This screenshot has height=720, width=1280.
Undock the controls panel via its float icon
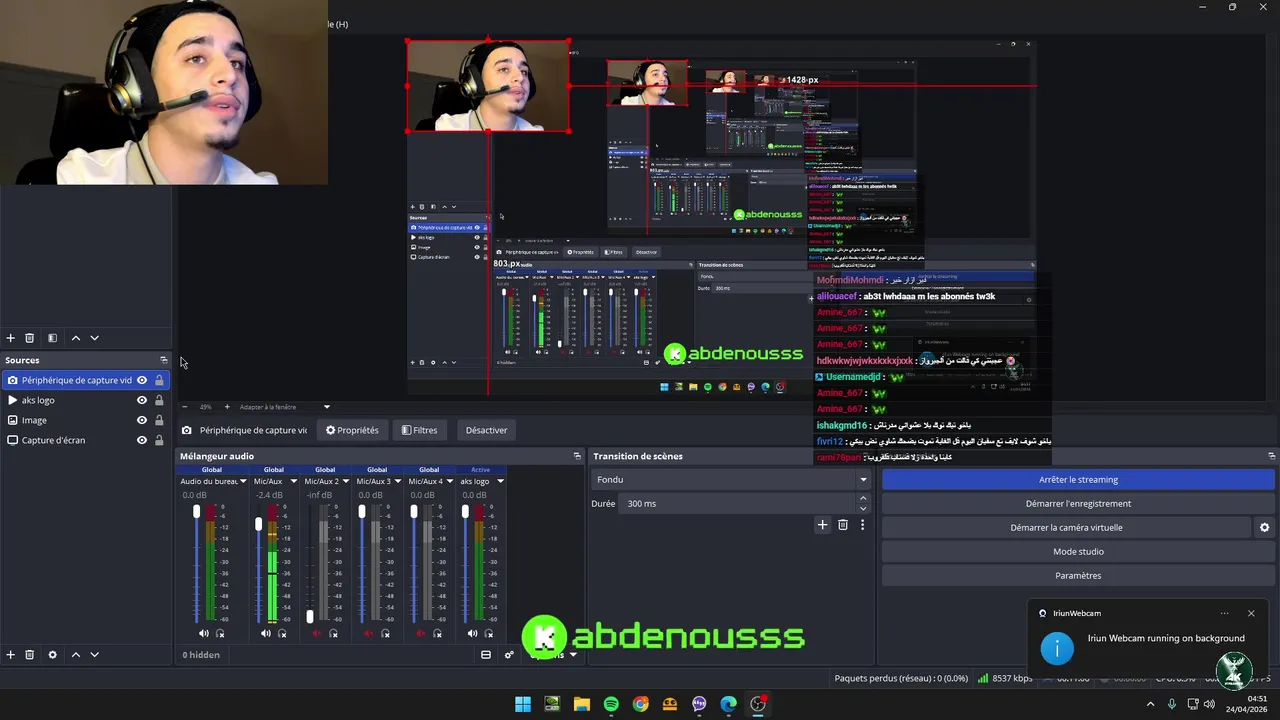[1271, 456]
